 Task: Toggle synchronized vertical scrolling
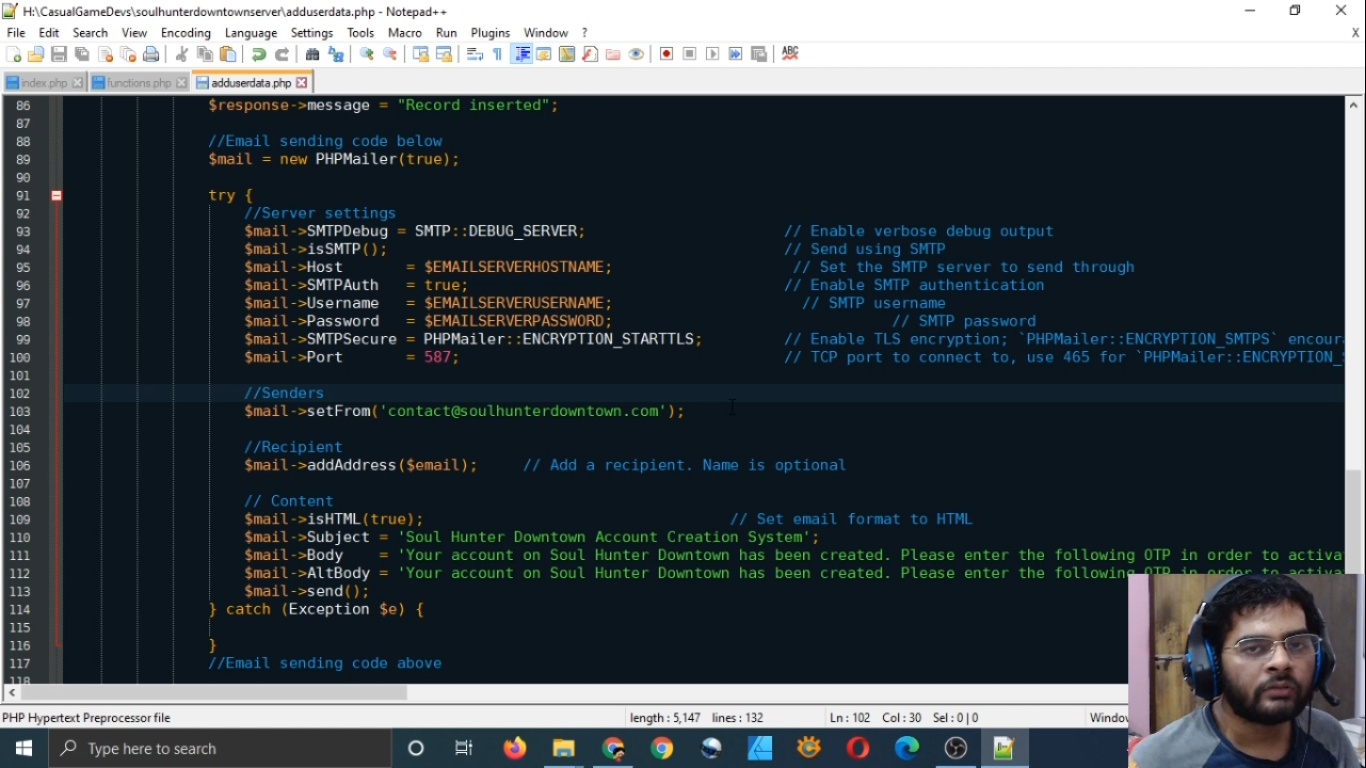(x=421, y=54)
